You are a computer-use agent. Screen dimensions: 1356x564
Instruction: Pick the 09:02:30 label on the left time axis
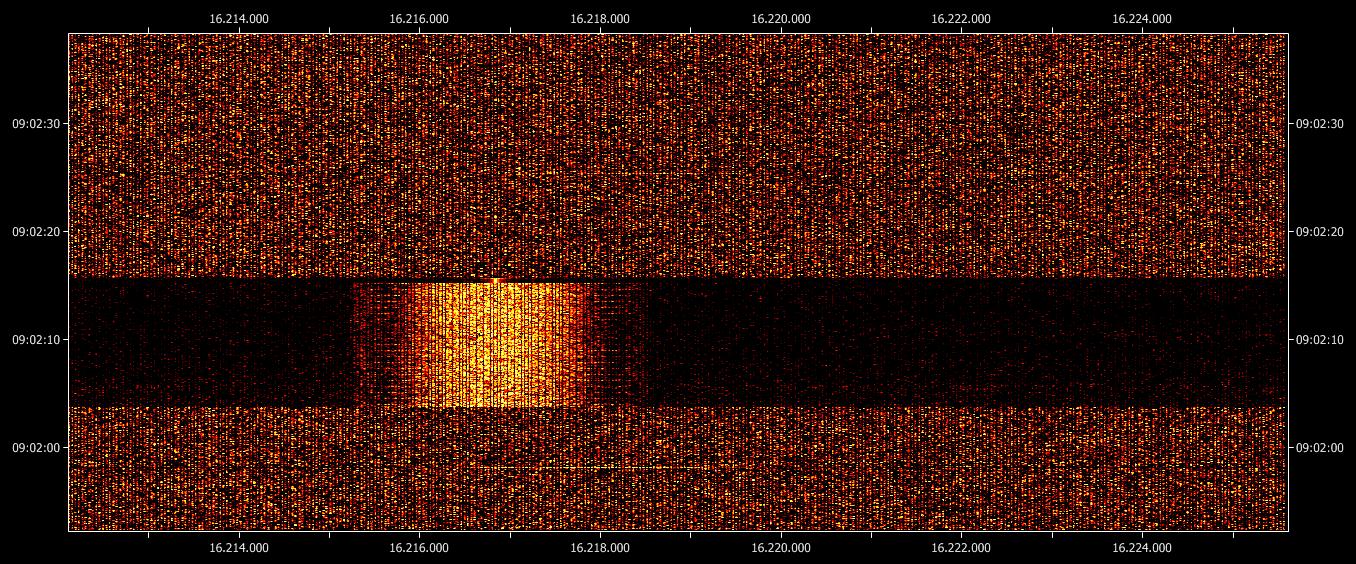coord(35,123)
